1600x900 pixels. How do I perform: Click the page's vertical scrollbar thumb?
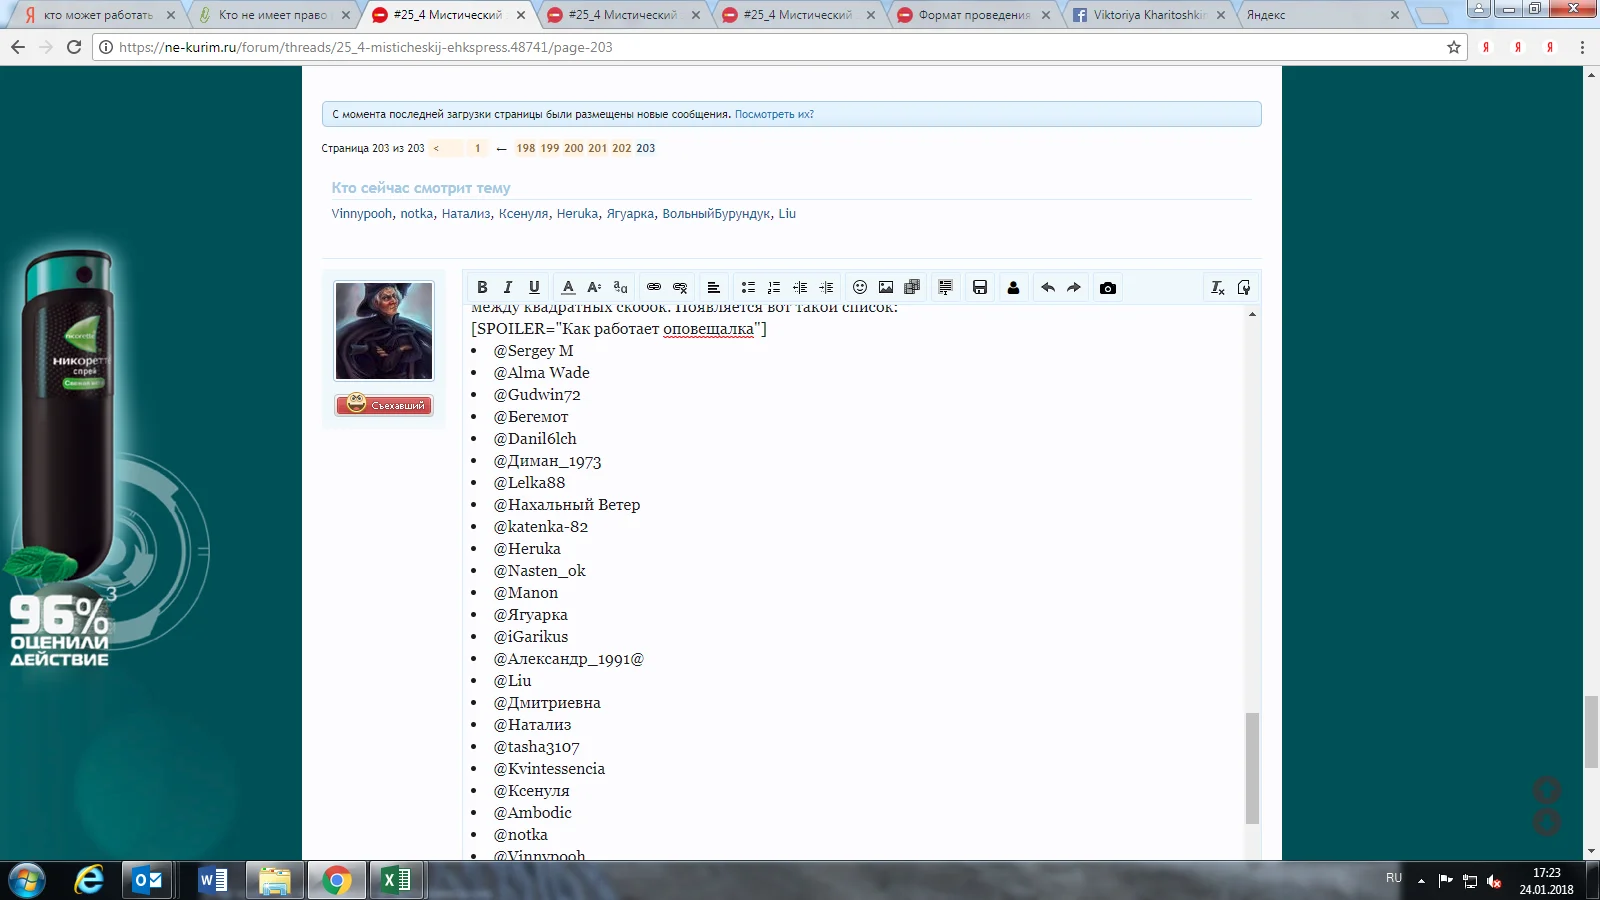(x=1591, y=732)
